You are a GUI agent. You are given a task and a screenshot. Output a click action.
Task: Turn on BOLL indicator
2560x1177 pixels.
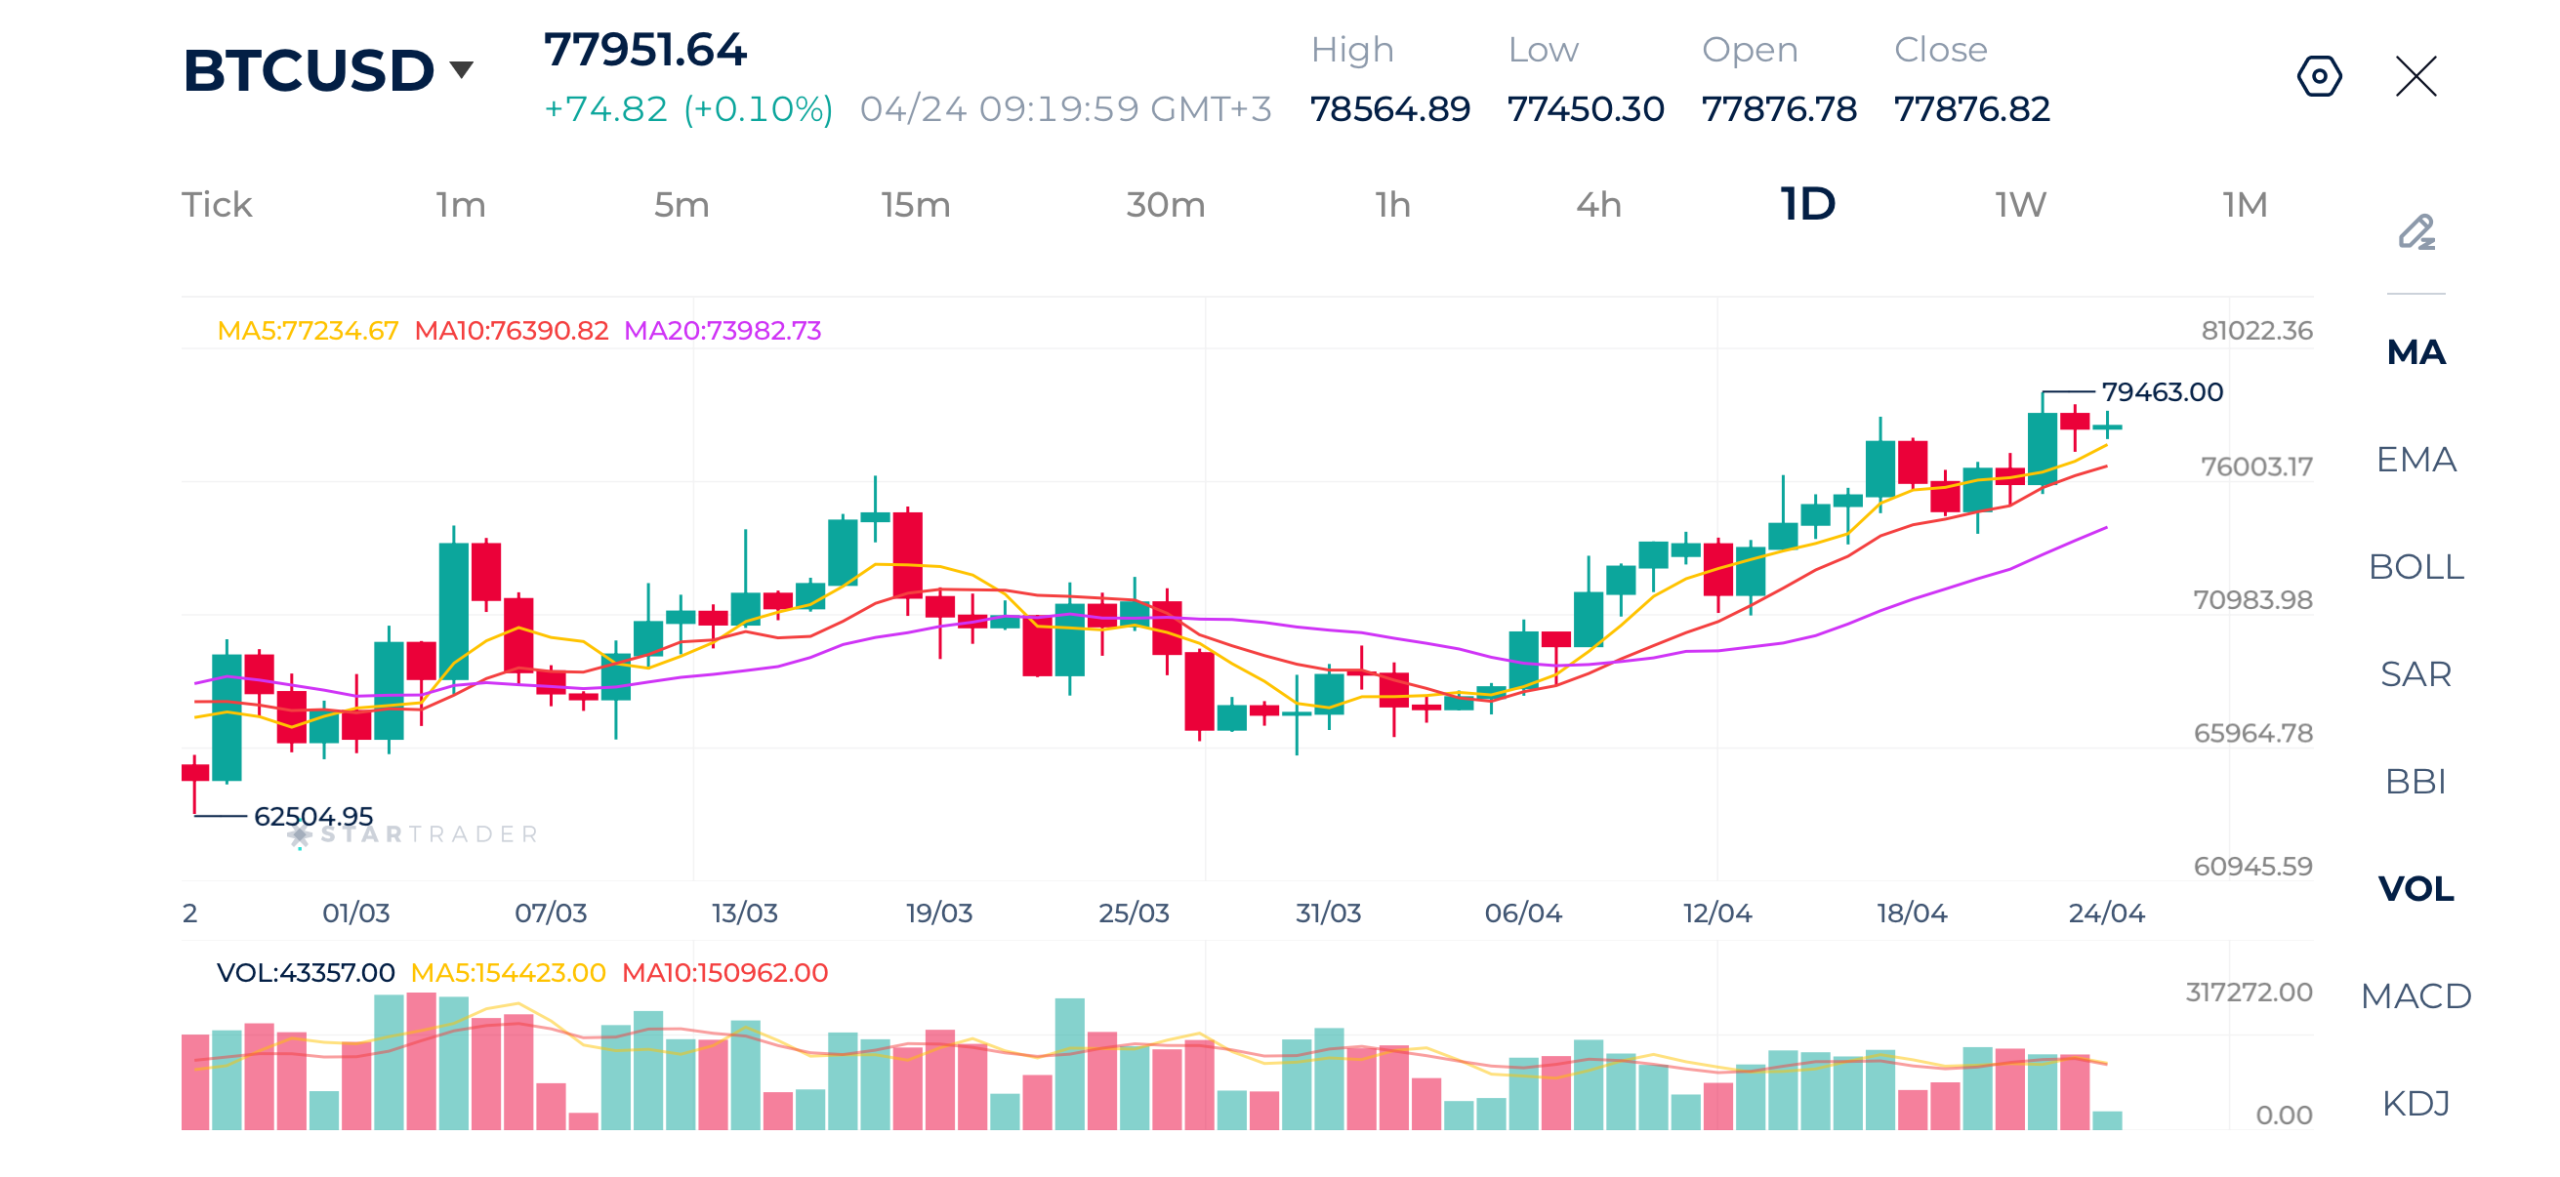tap(2415, 565)
